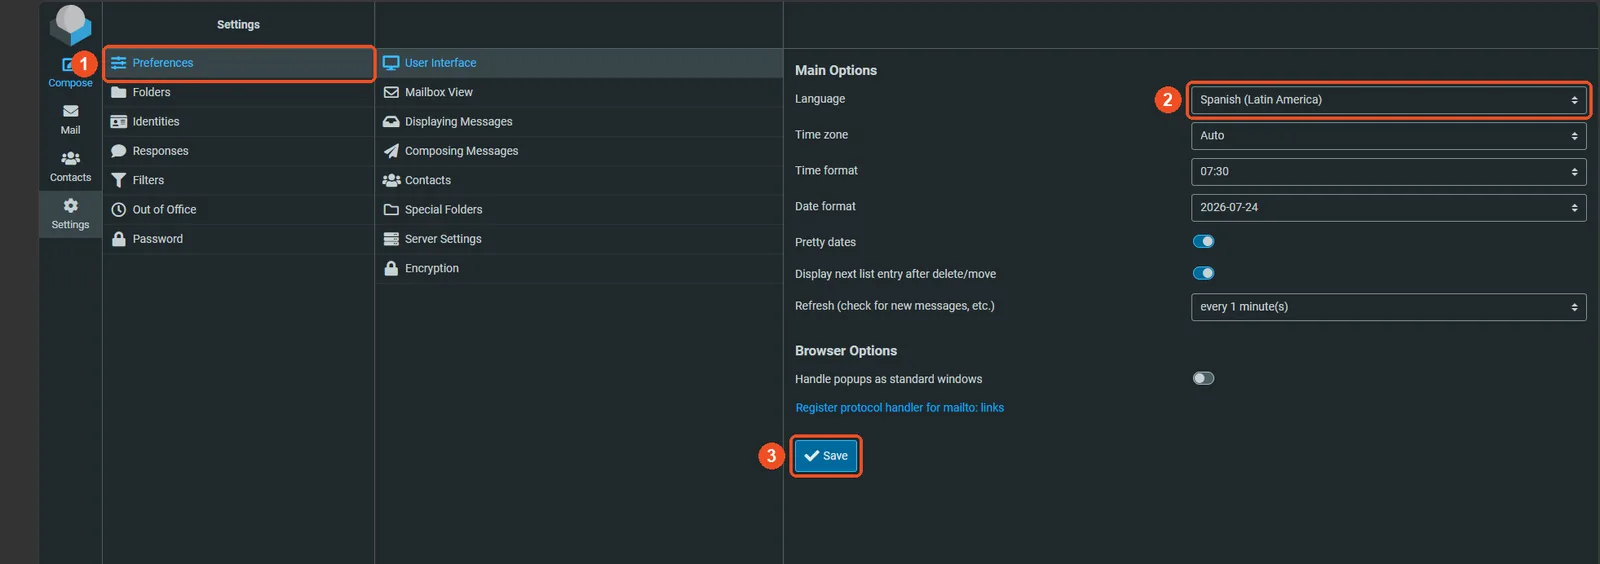Open Contacts from the sidebar people icon
The height and width of the screenshot is (564, 1600).
pos(70,158)
